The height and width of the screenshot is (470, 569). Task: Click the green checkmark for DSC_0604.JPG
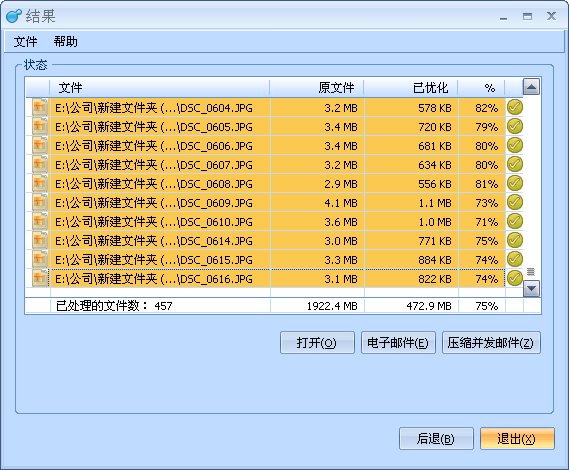[x=515, y=107]
